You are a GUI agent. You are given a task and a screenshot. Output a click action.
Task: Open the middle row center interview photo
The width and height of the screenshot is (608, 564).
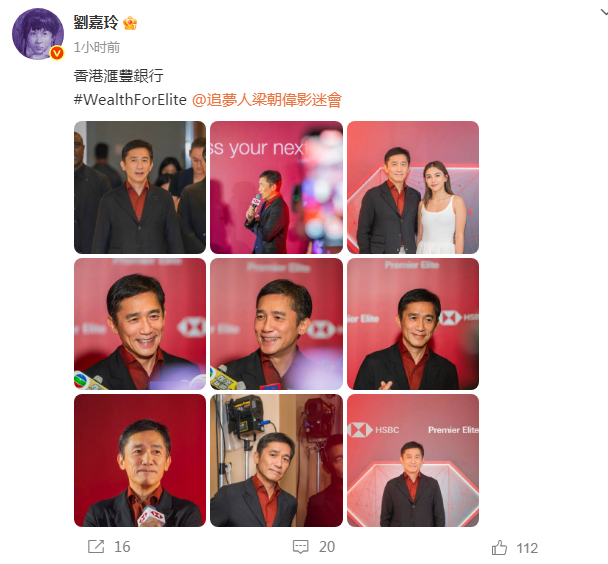click(276, 324)
